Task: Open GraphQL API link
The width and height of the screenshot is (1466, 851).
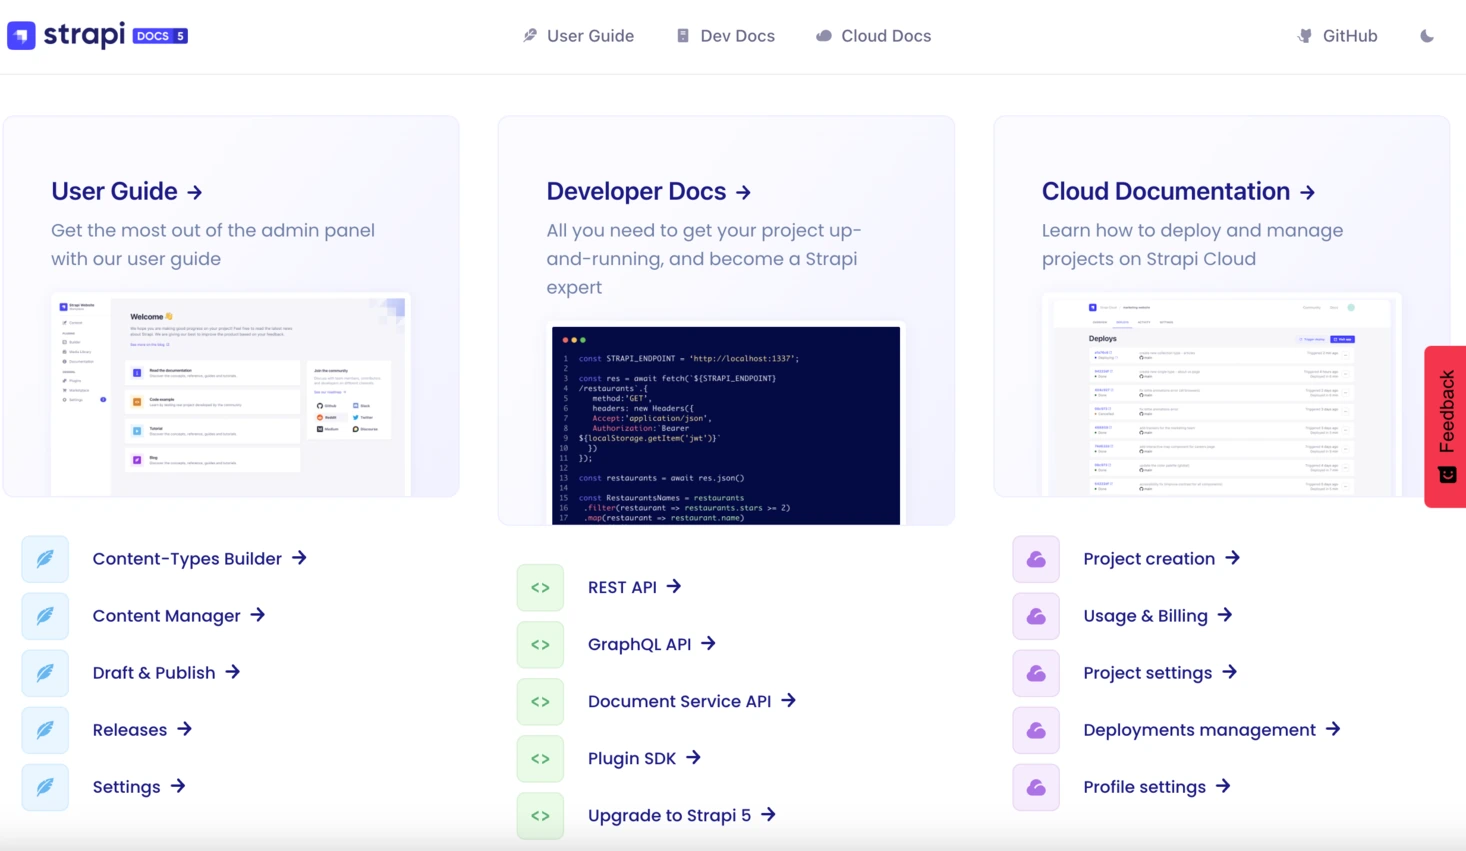Action: click(652, 645)
